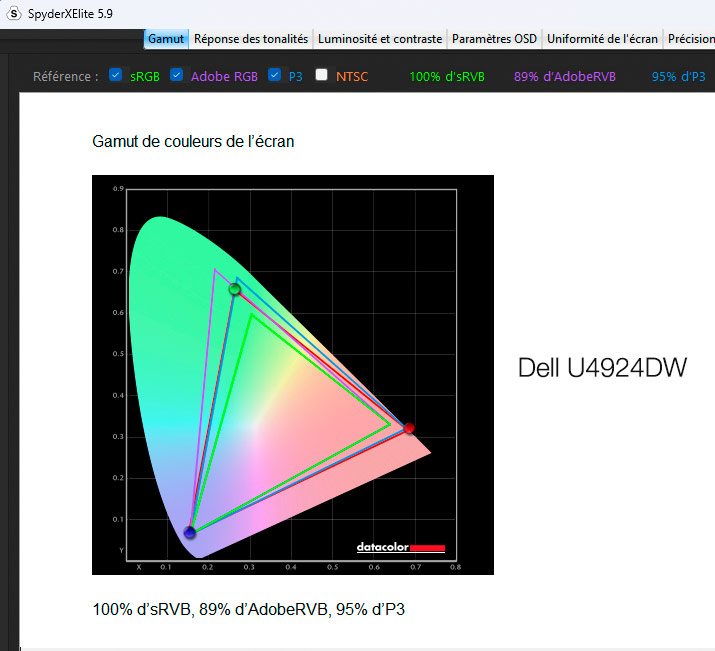
Task: Click the Adobe RGB reference label
Action: (x=224, y=77)
